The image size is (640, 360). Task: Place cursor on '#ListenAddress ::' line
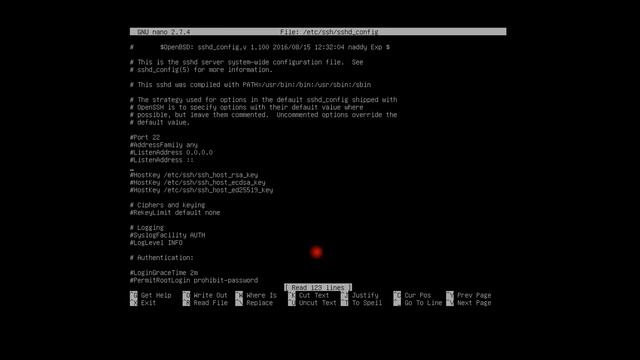click(162, 160)
